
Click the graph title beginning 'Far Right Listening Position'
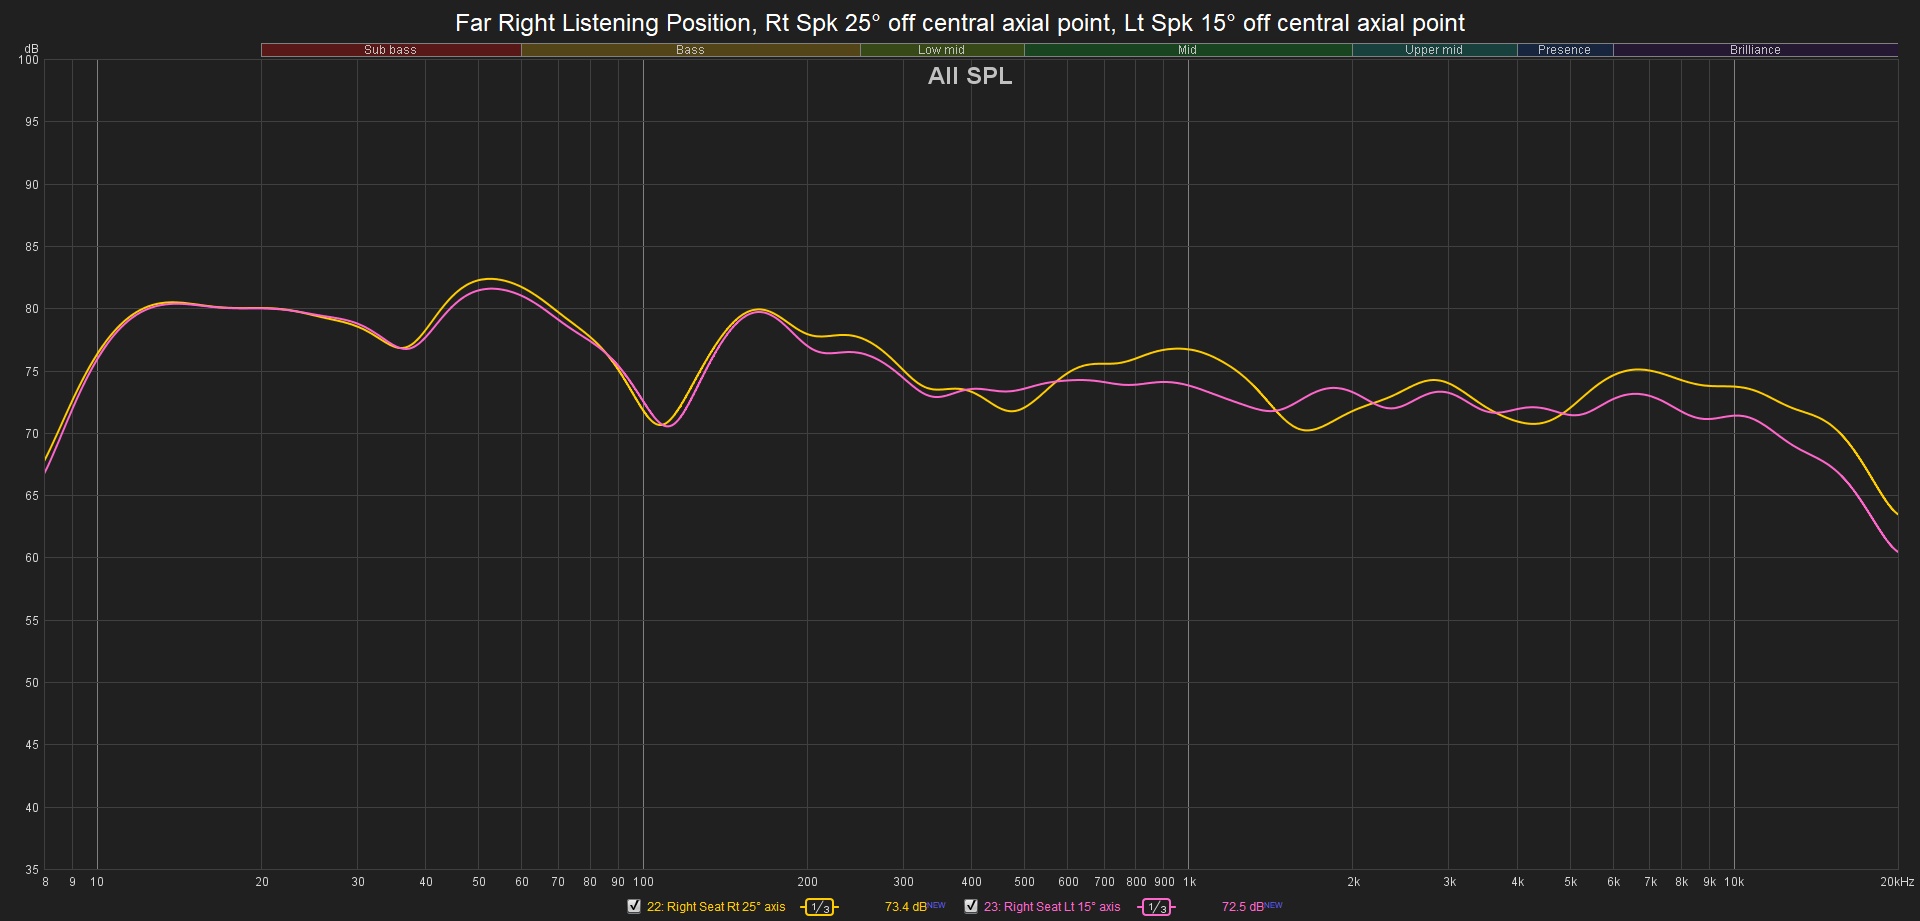[x=960, y=22]
